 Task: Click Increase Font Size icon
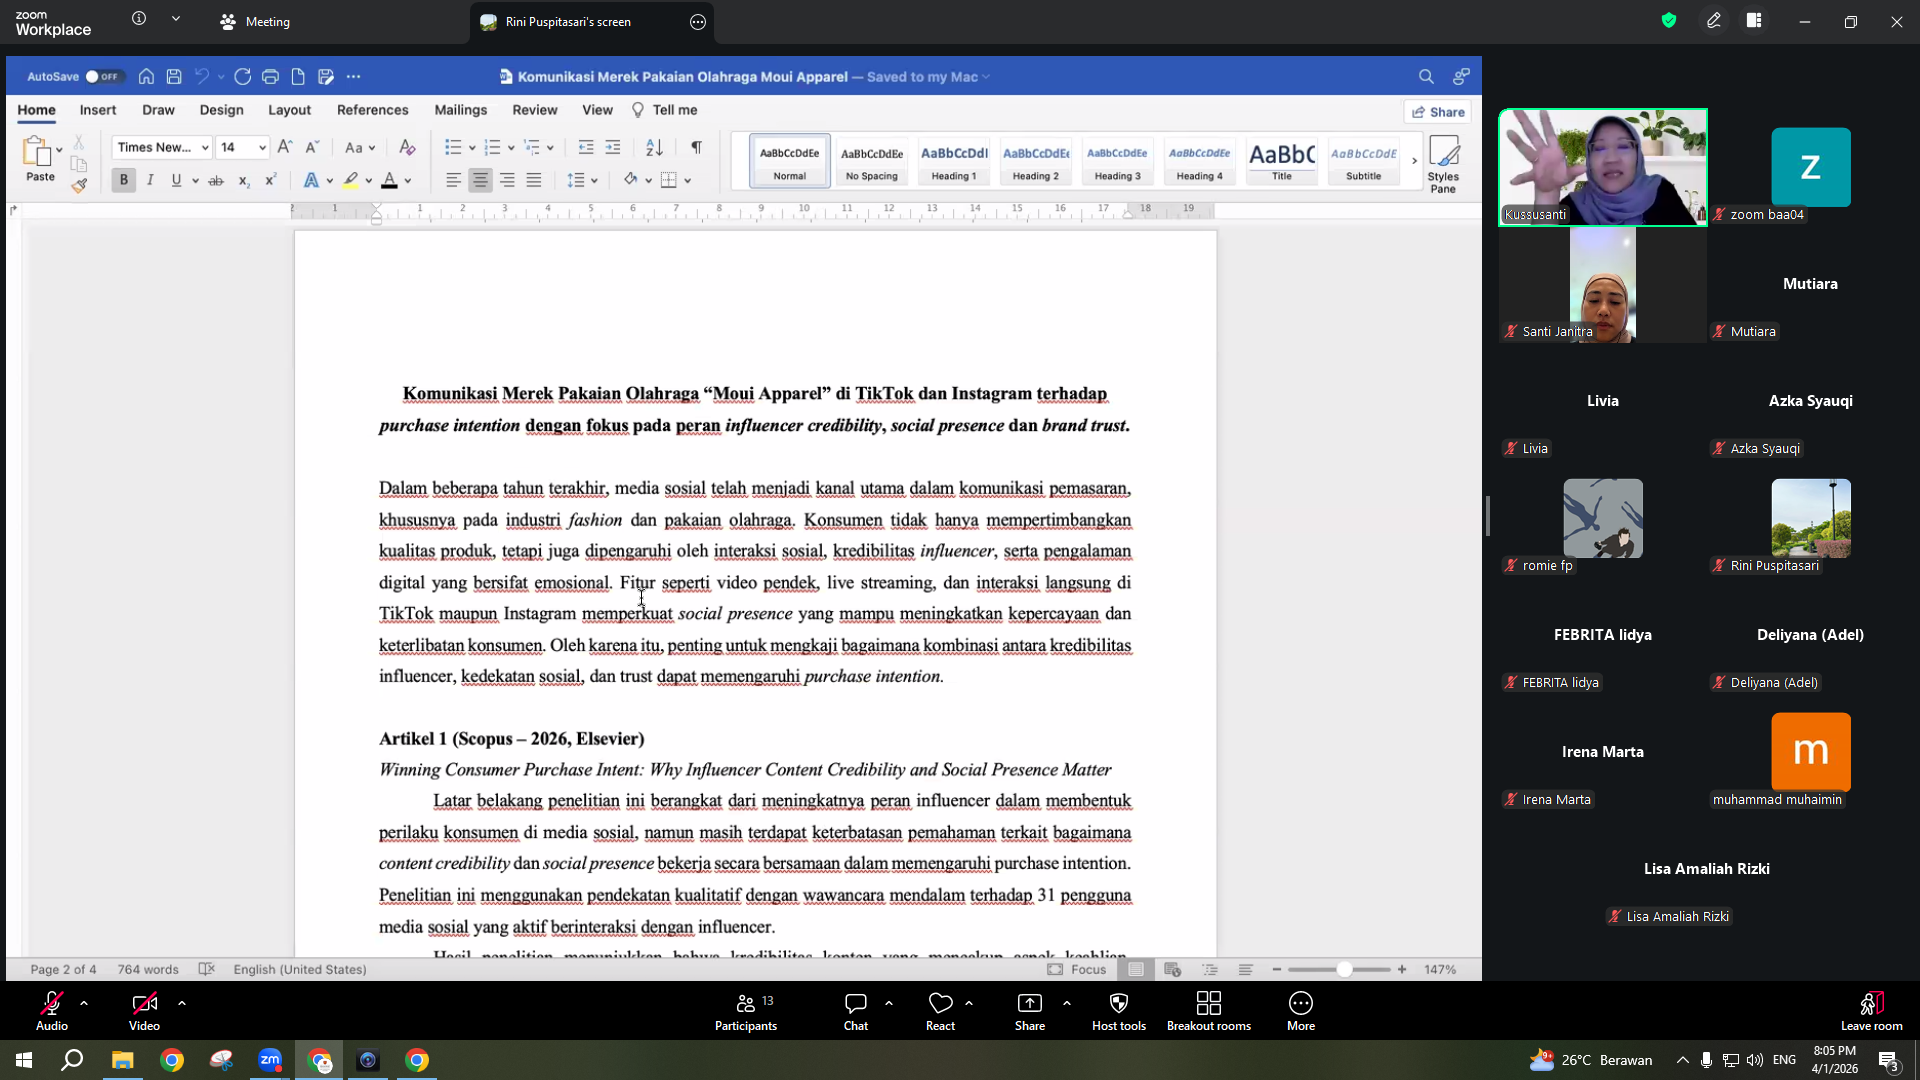click(285, 147)
